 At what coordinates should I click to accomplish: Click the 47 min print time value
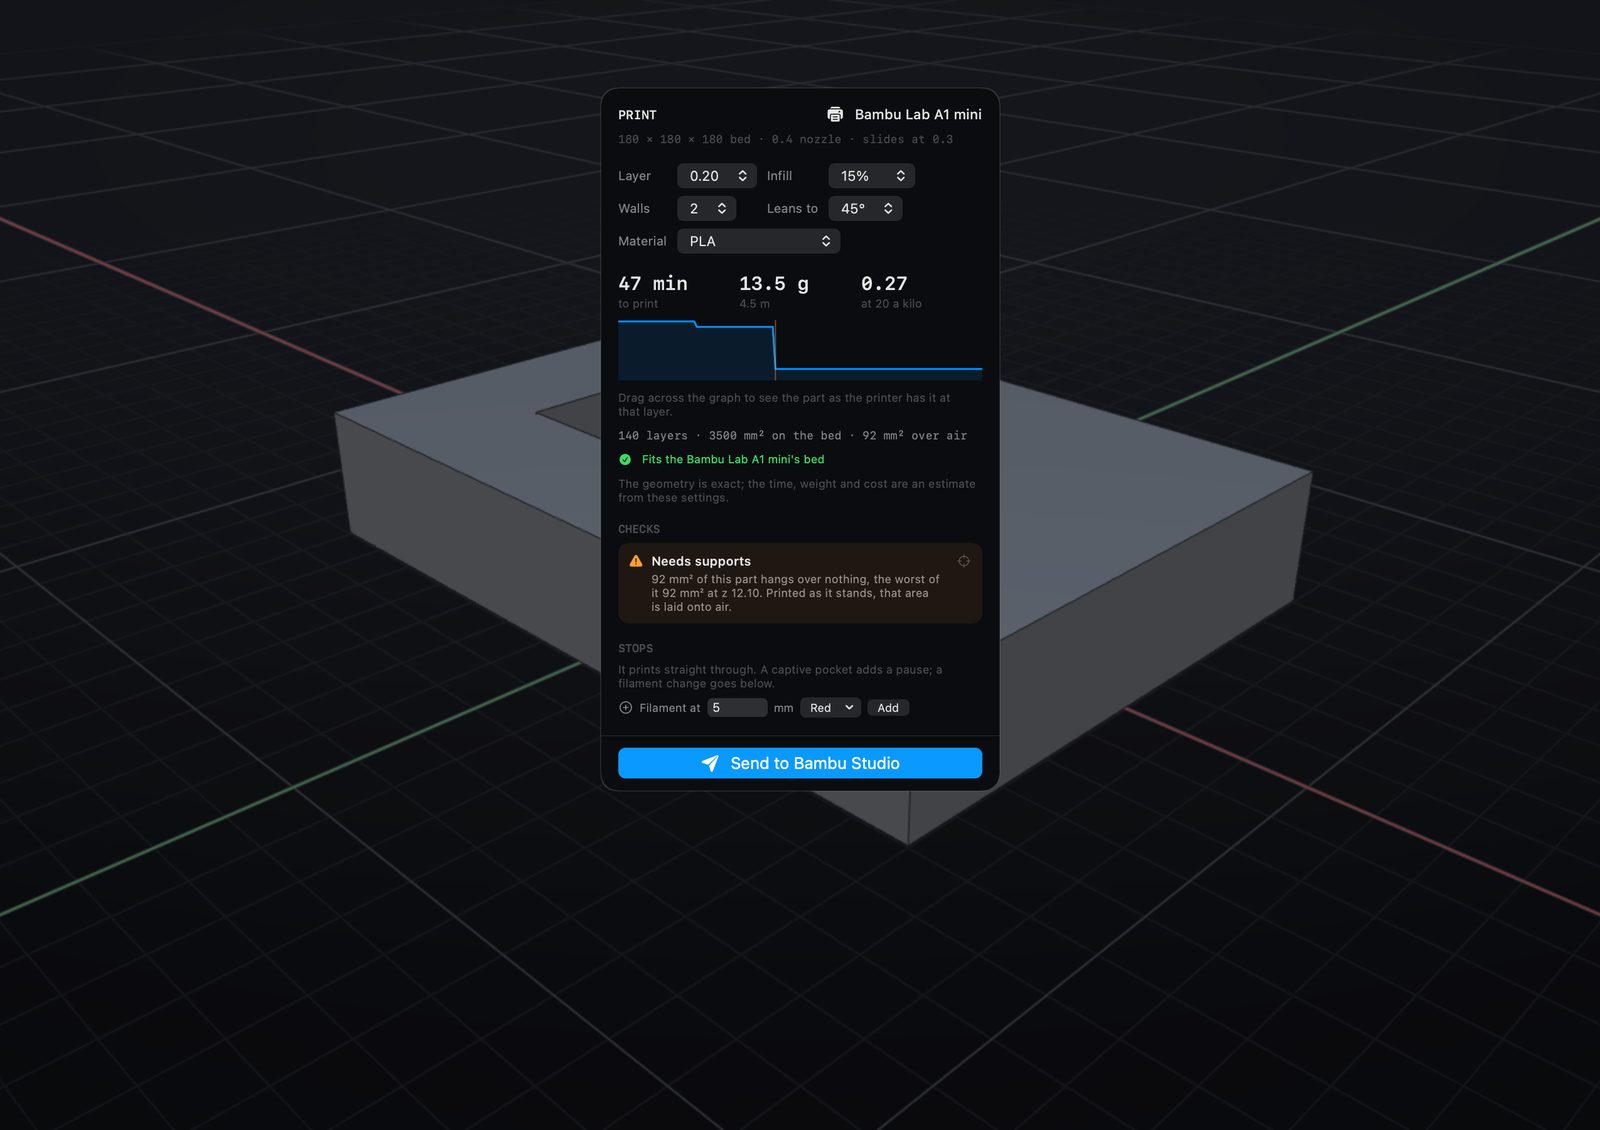pyautogui.click(x=653, y=284)
